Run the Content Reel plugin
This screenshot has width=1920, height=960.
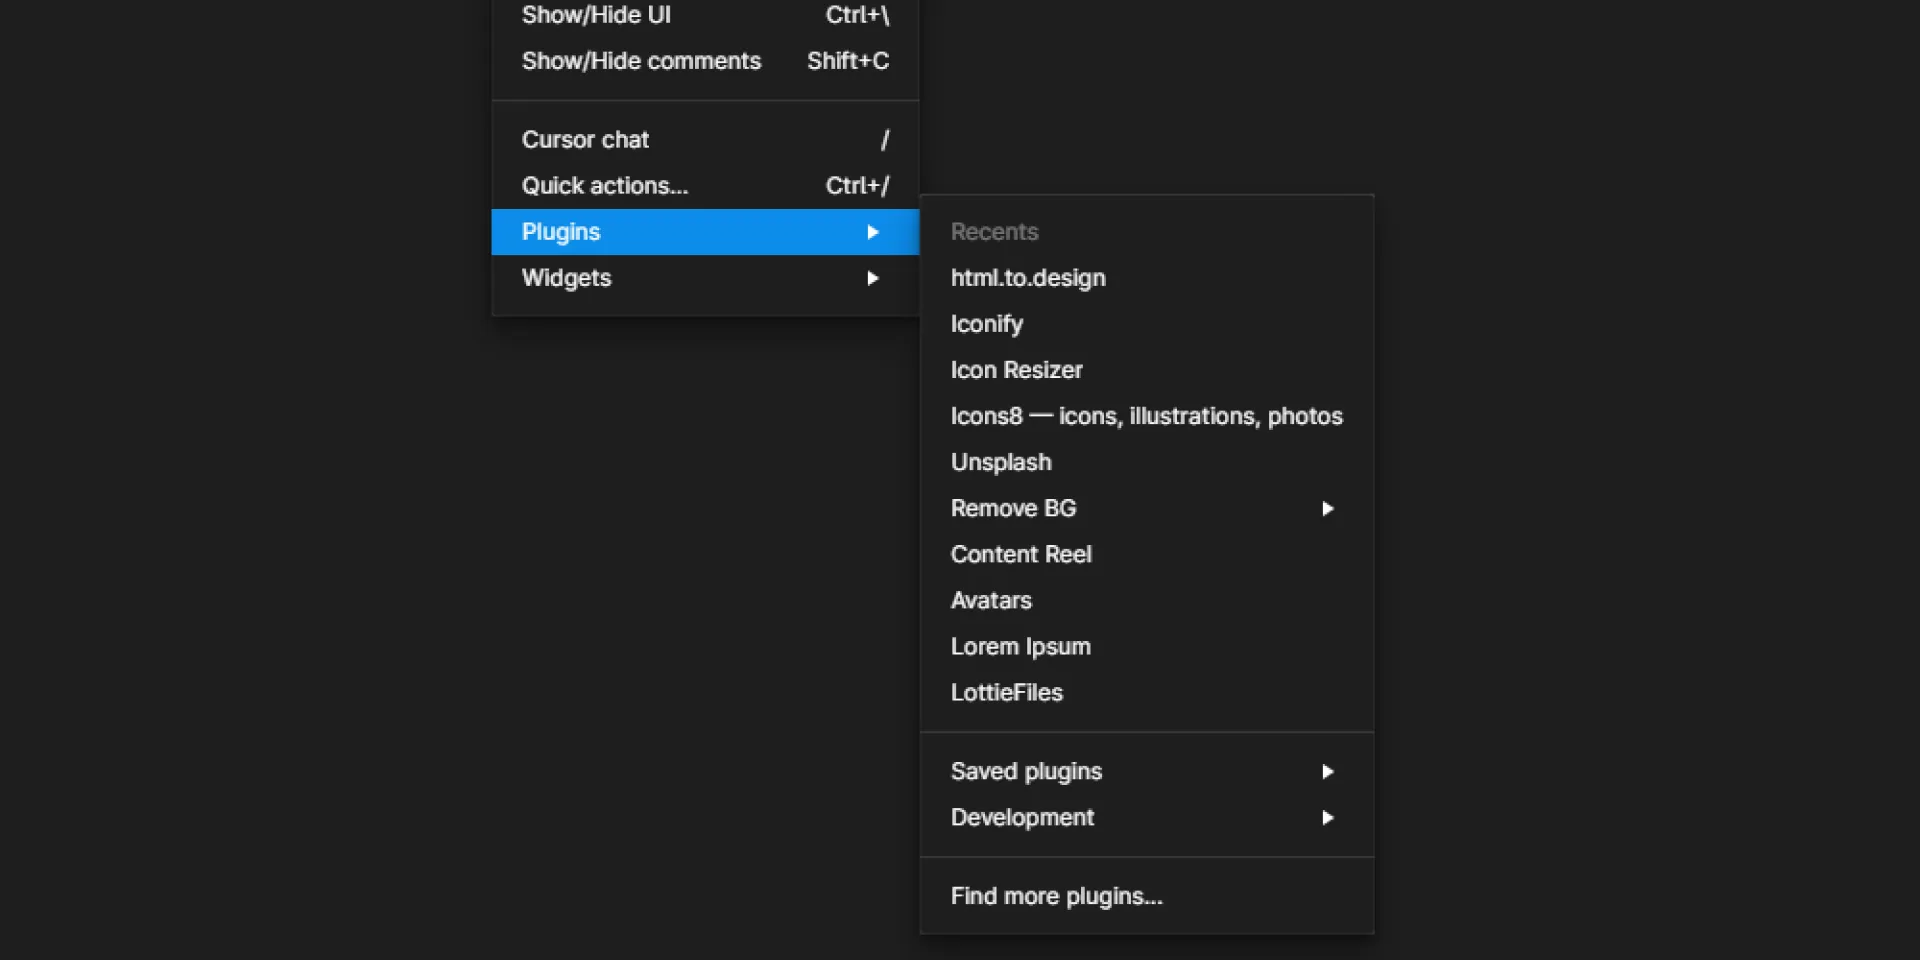[1147, 554]
